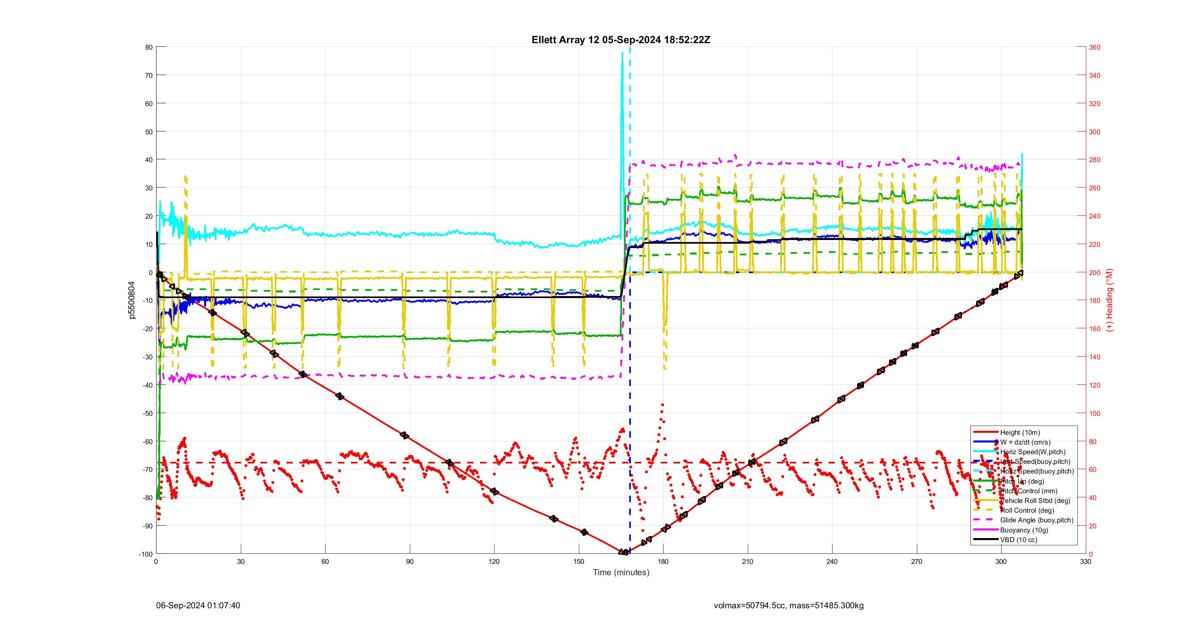Select 'VBD (10 cc)' legend entry

point(1019,540)
